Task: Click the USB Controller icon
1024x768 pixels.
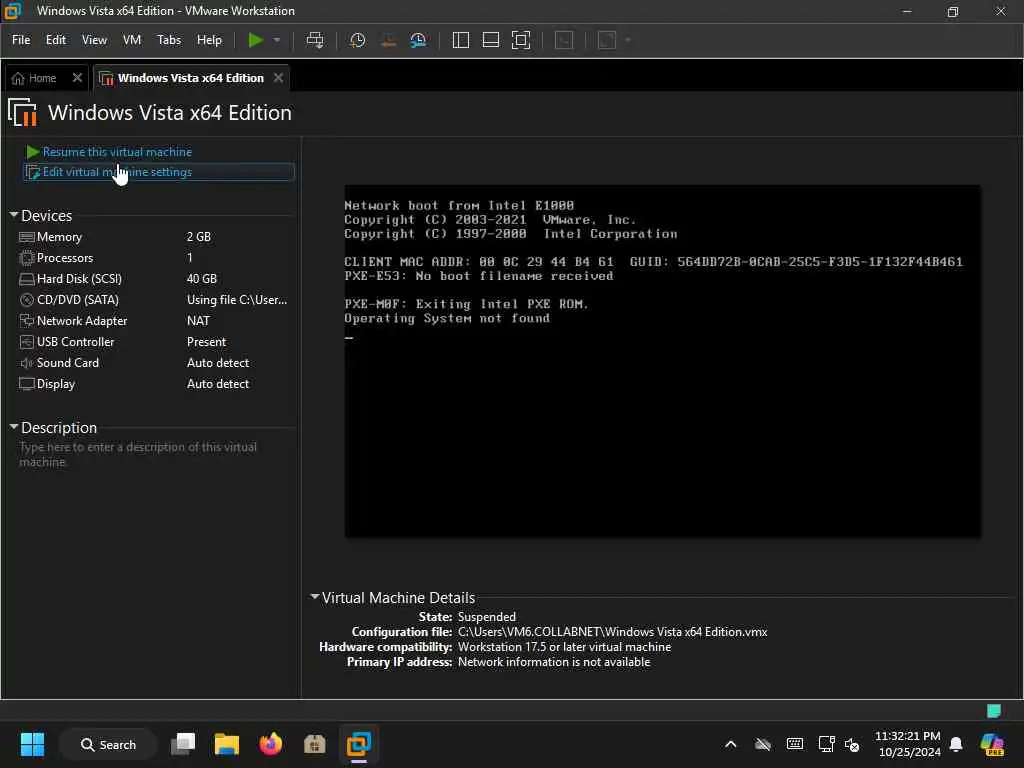Action: pyautogui.click(x=27, y=342)
